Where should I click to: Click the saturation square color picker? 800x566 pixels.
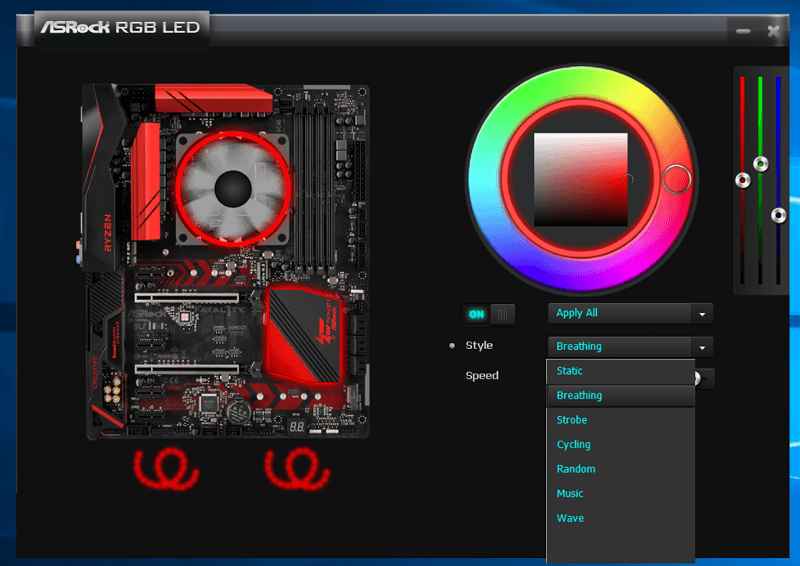(580, 179)
